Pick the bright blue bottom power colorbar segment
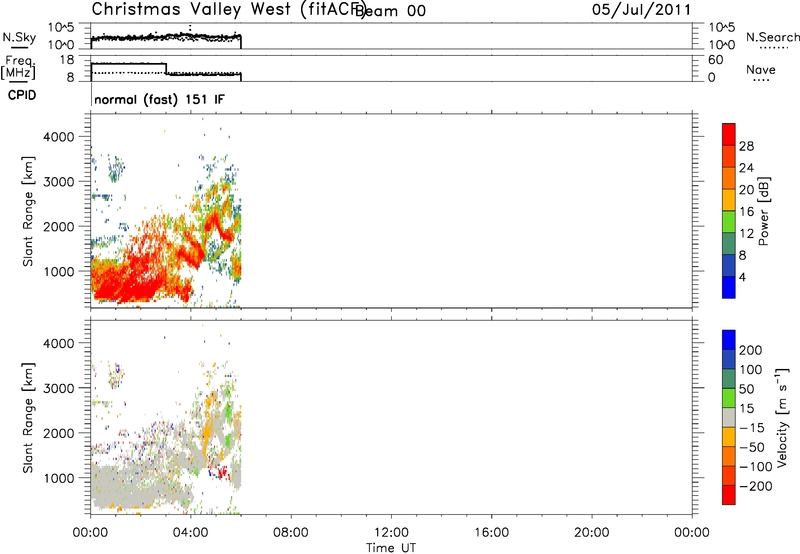 729,287
